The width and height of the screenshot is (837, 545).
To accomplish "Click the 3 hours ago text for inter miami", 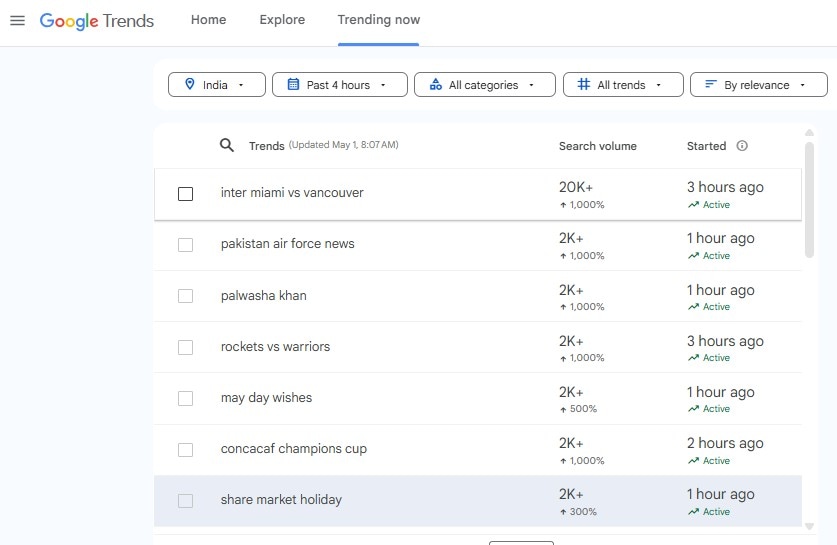I will [725, 187].
